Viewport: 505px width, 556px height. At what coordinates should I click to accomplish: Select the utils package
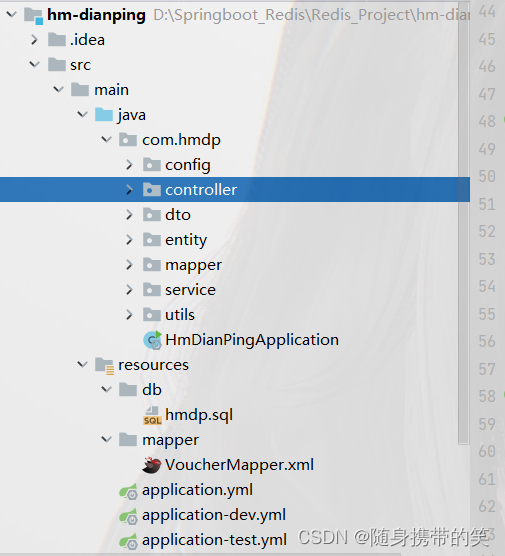[x=180, y=315]
